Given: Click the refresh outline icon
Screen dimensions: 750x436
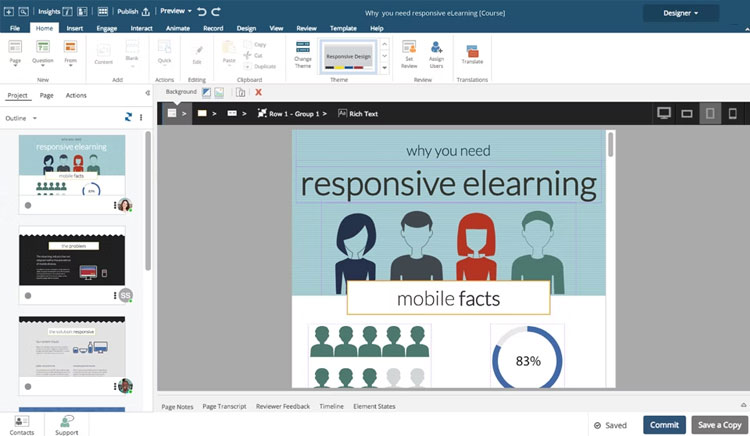Looking at the screenshot, I should (128, 117).
